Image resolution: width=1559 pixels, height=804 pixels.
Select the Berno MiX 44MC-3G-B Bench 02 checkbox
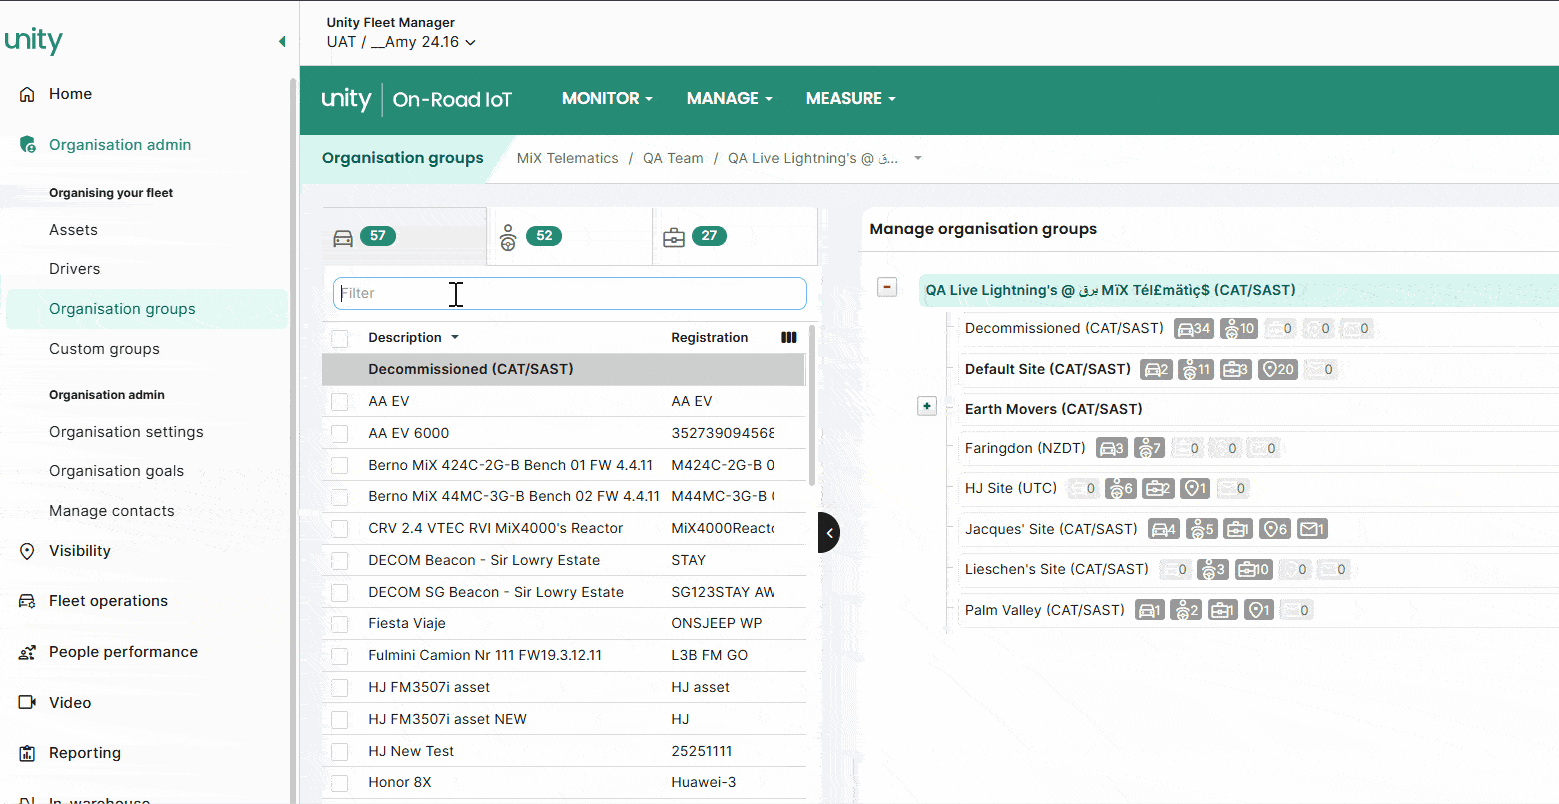click(340, 497)
